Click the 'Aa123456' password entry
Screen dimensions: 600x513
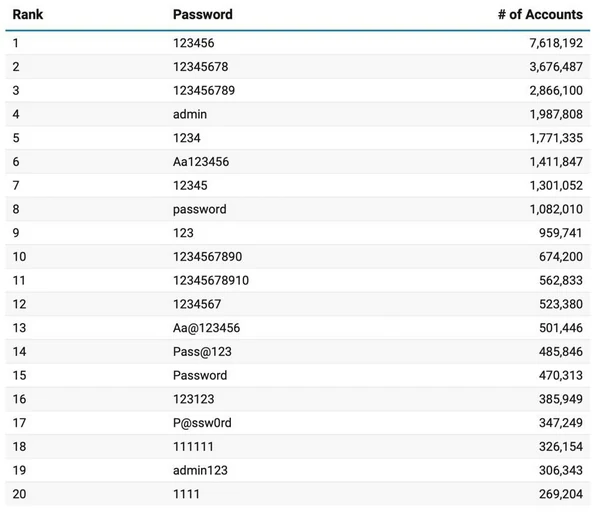point(200,162)
